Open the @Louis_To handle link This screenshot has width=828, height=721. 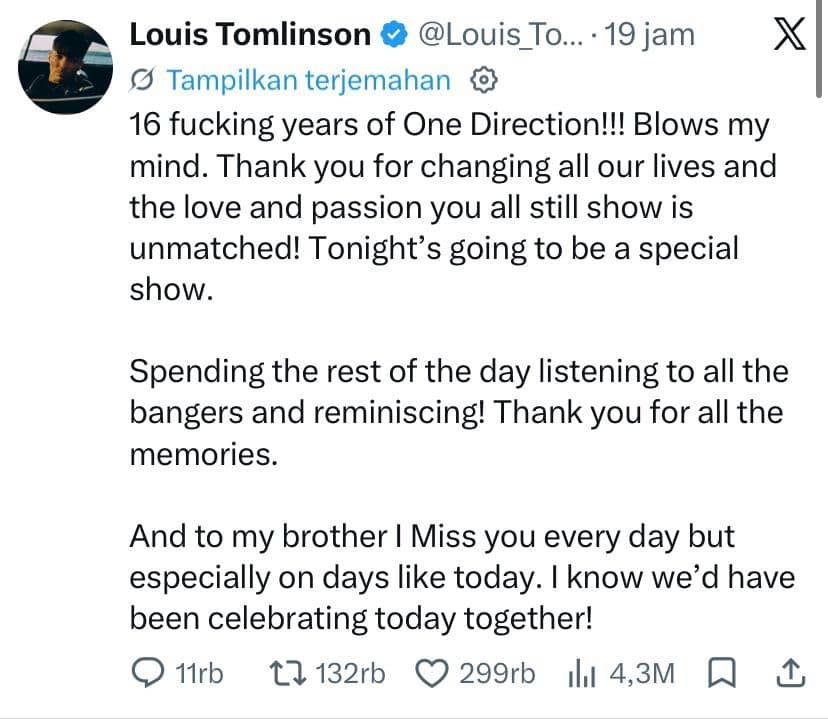click(501, 35)
